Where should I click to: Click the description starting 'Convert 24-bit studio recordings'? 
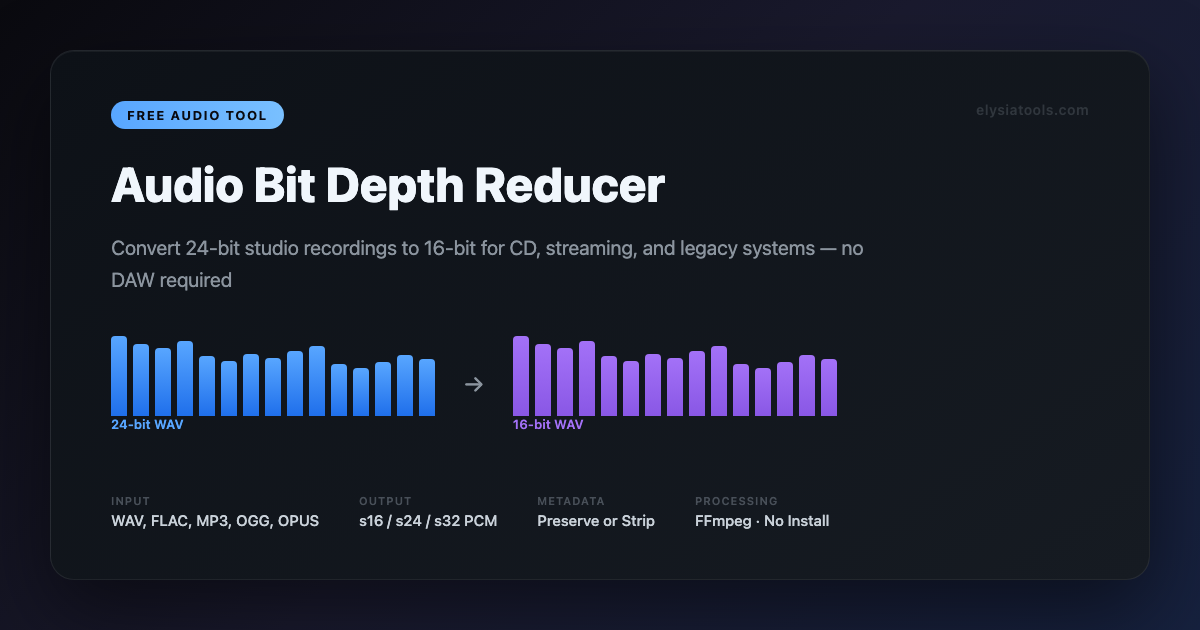click(x=487, y=264)
